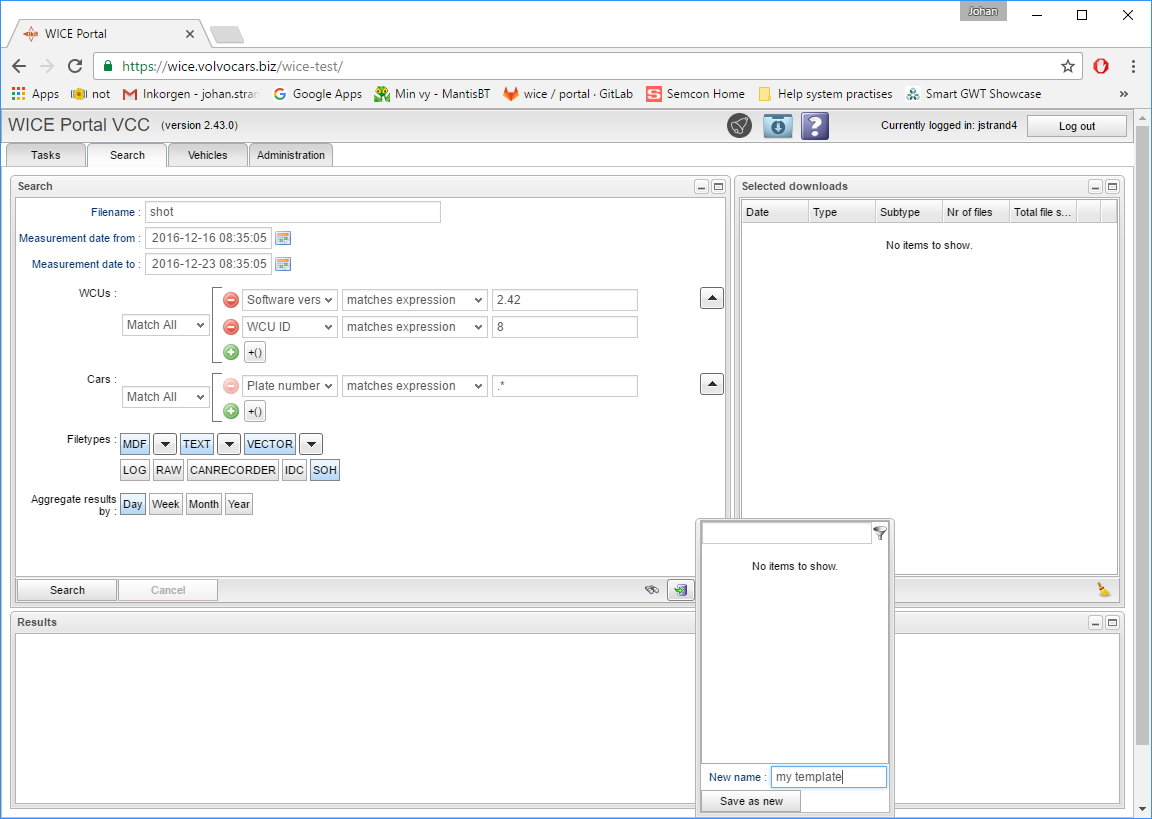Click the Filename input field
The width and height of the screenshot is (1152, 819).
click(x=292, y=212)
